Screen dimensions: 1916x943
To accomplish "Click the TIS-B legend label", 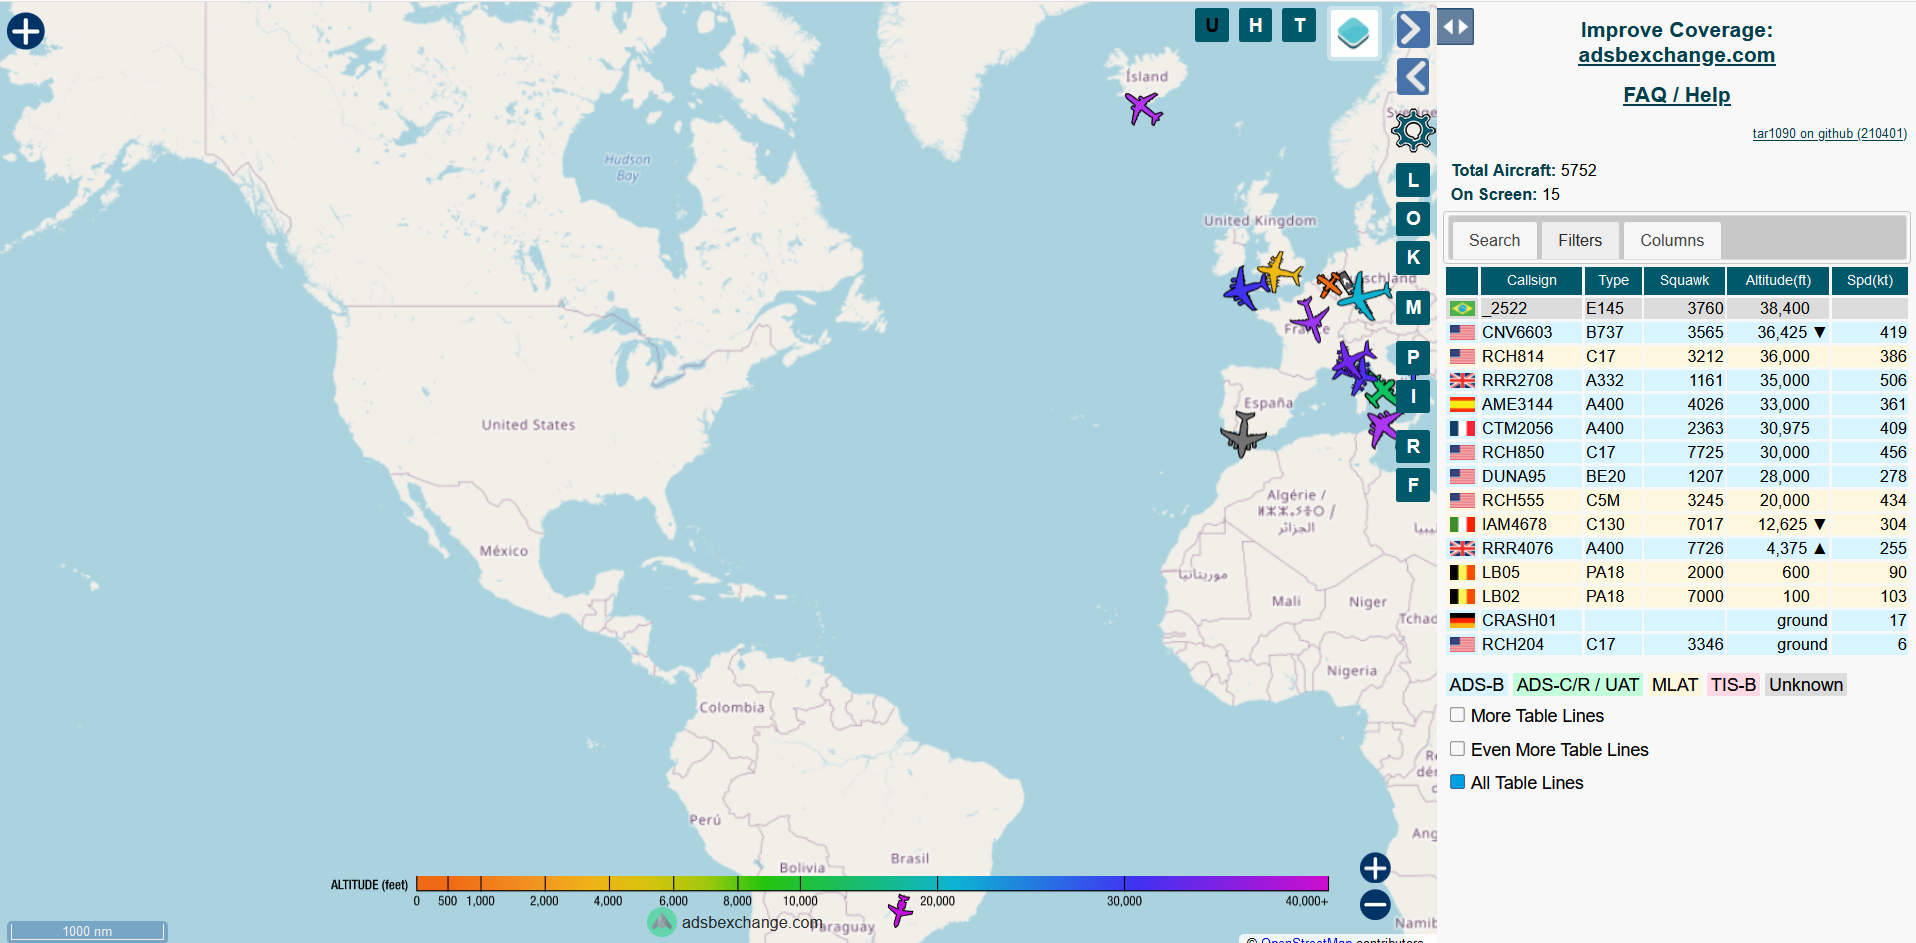I will click(1733, 685).
